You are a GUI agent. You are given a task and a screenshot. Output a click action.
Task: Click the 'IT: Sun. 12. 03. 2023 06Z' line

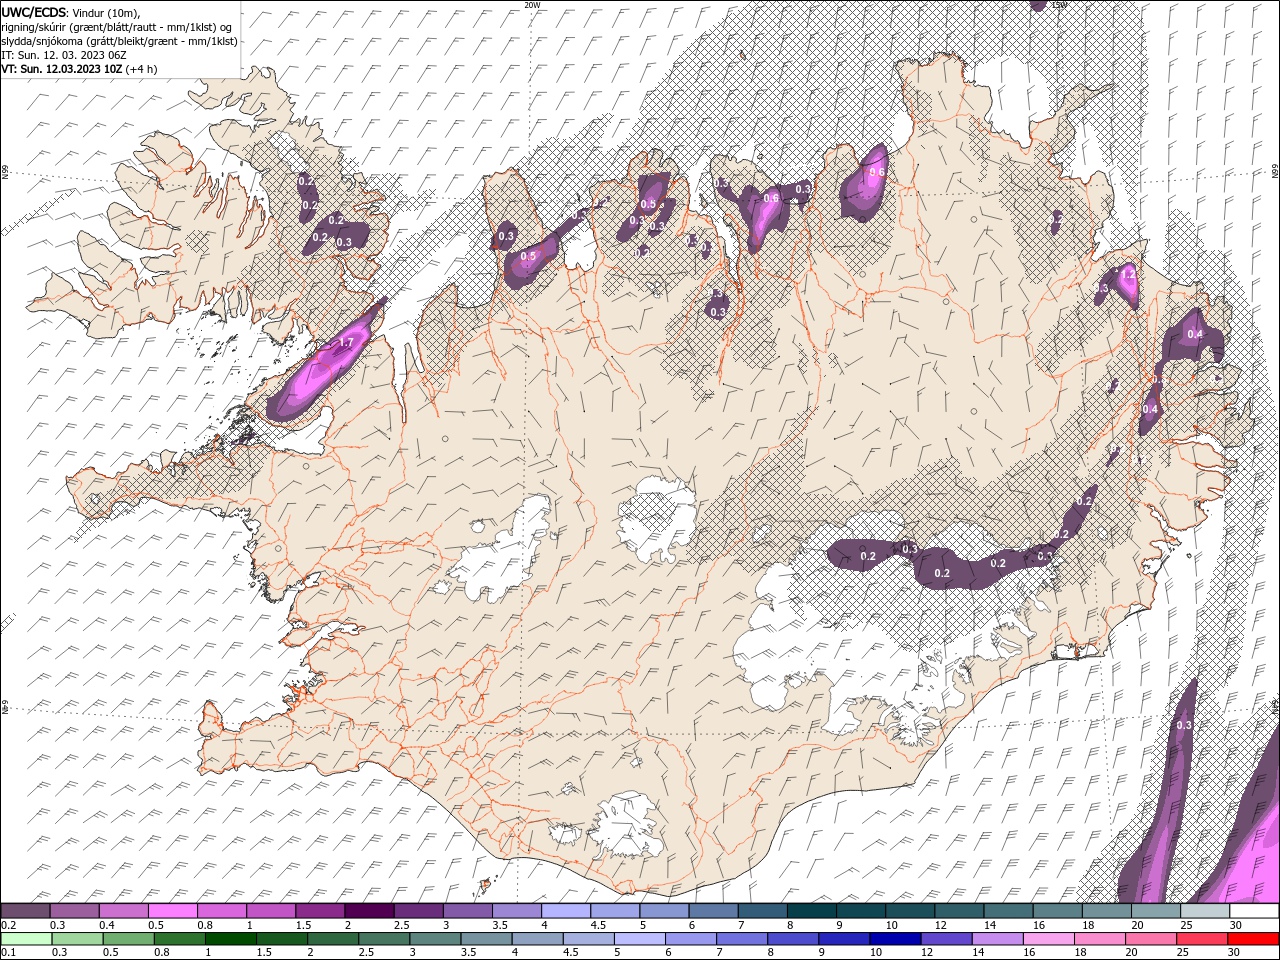click(x=63, y=55)
